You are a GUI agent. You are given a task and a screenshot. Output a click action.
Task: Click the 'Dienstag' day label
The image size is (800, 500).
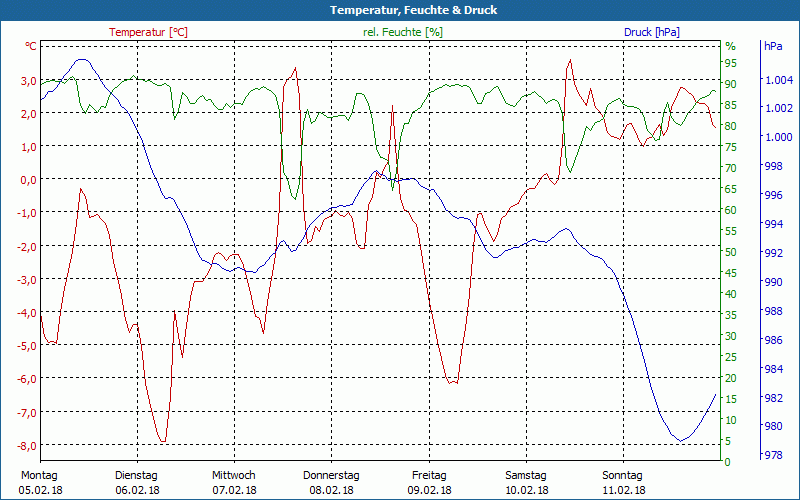[x=136, y=476]
